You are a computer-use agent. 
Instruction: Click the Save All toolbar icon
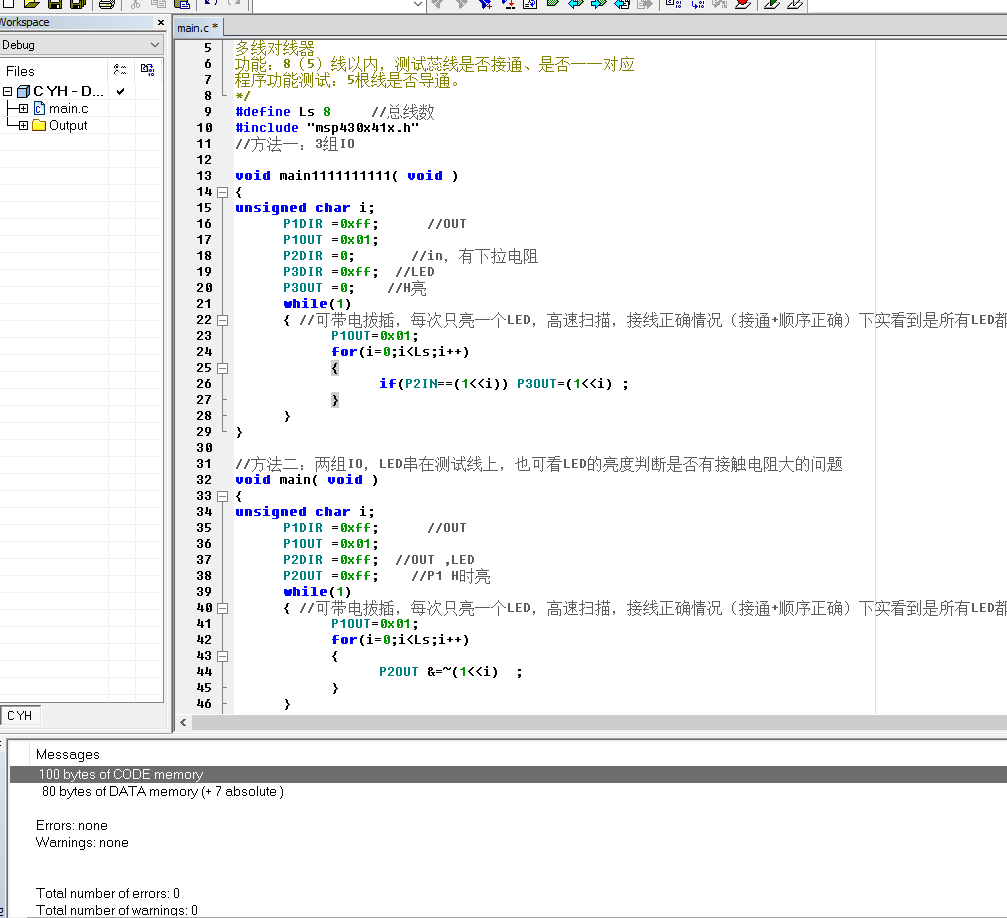point(78,4)
